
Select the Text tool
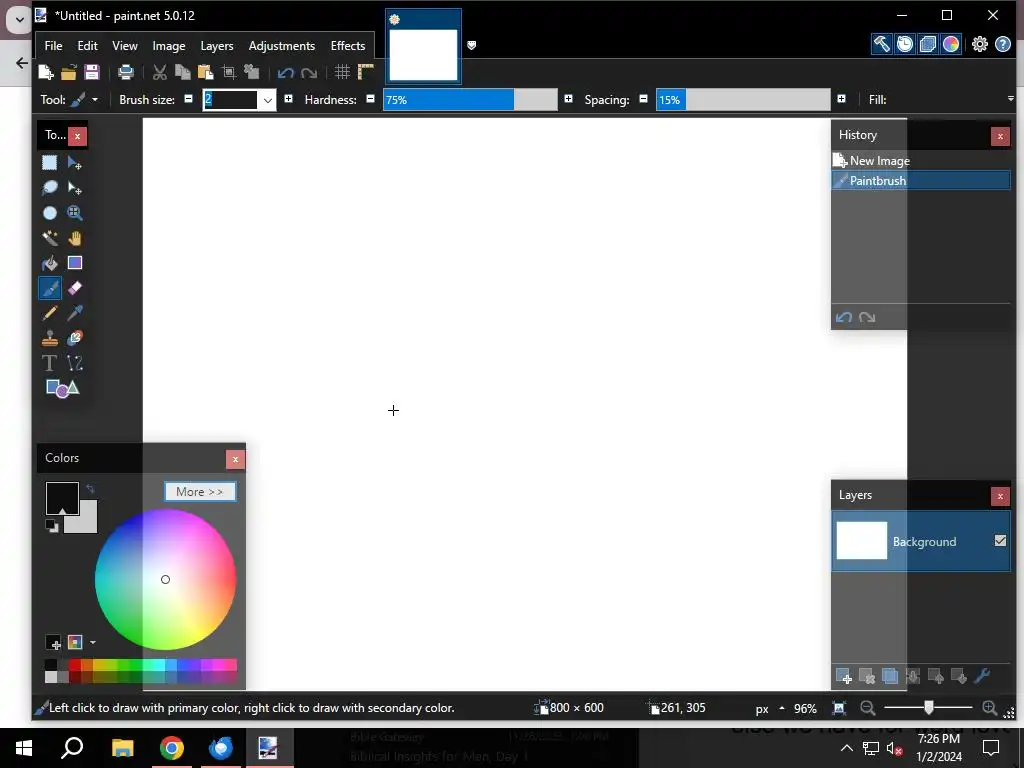(50, 363)
